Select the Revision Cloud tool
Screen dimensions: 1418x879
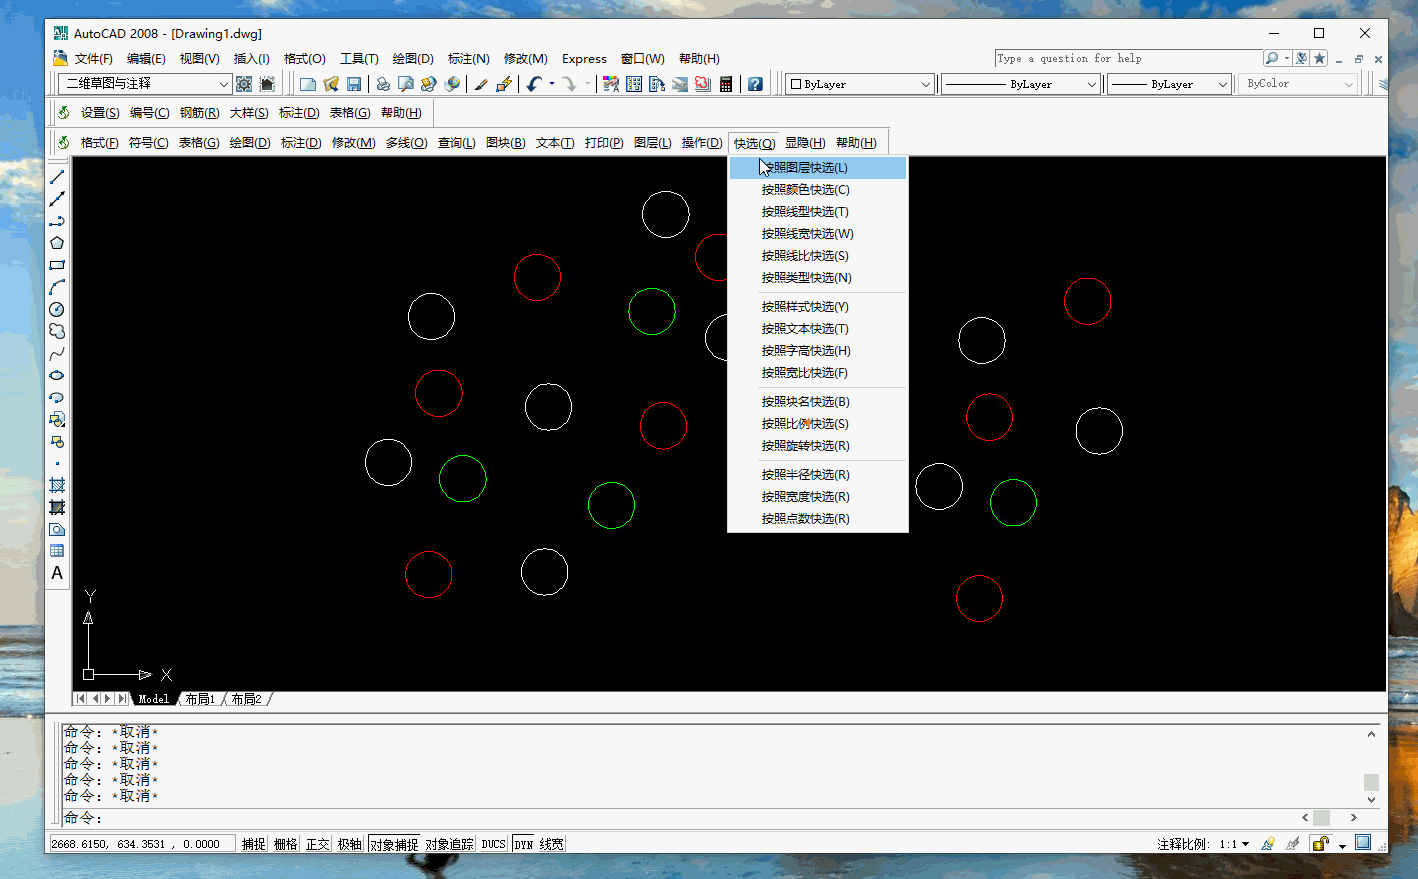57,331
